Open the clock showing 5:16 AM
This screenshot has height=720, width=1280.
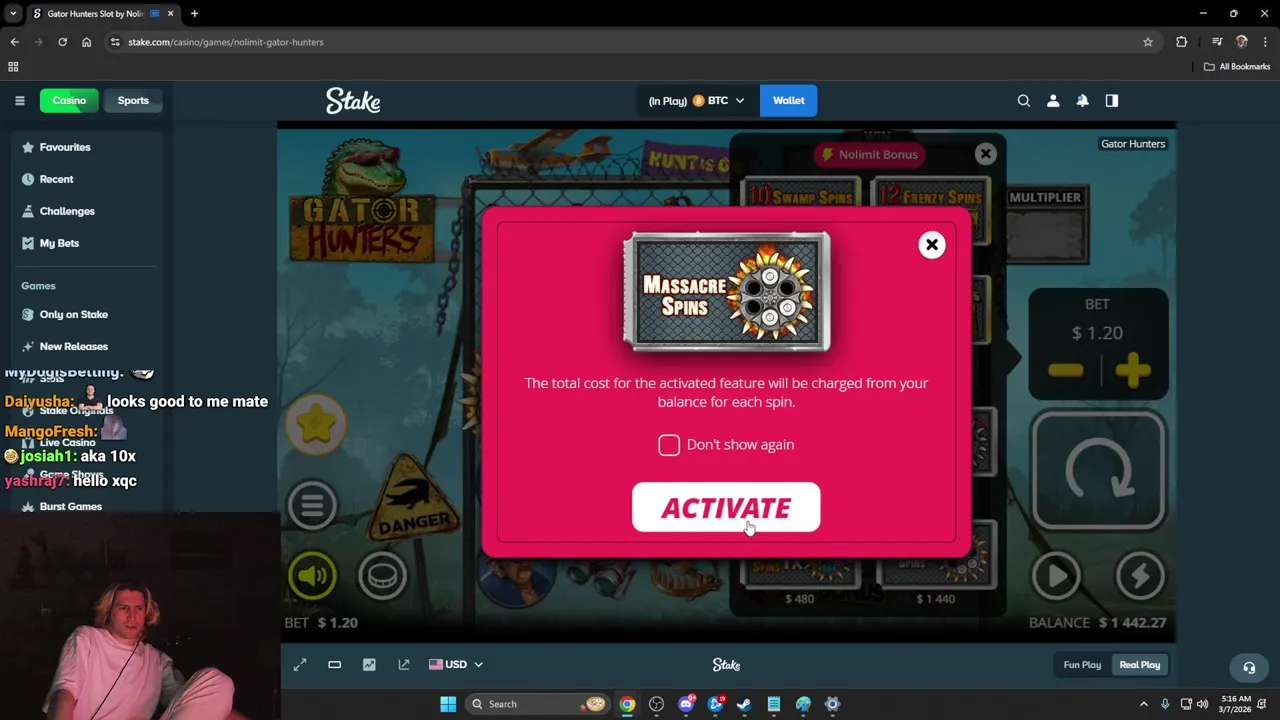click(1235, 704)
